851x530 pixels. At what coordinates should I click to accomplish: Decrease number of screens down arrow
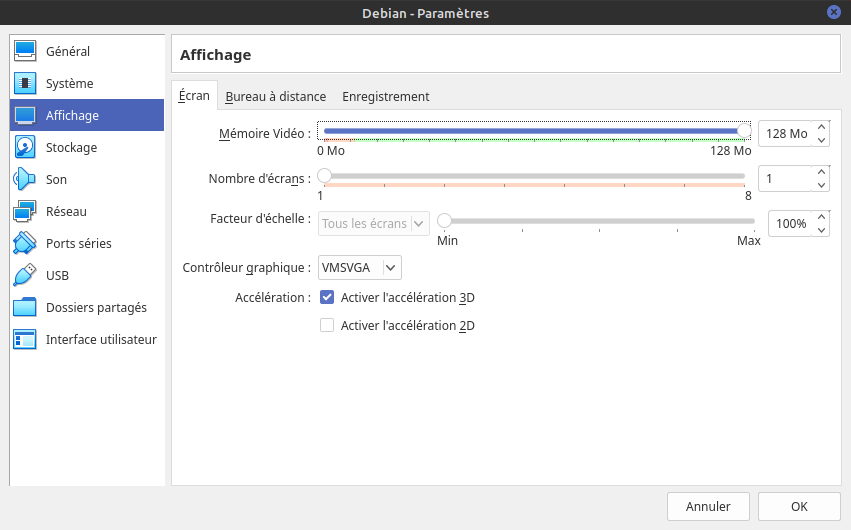(821, 185)
